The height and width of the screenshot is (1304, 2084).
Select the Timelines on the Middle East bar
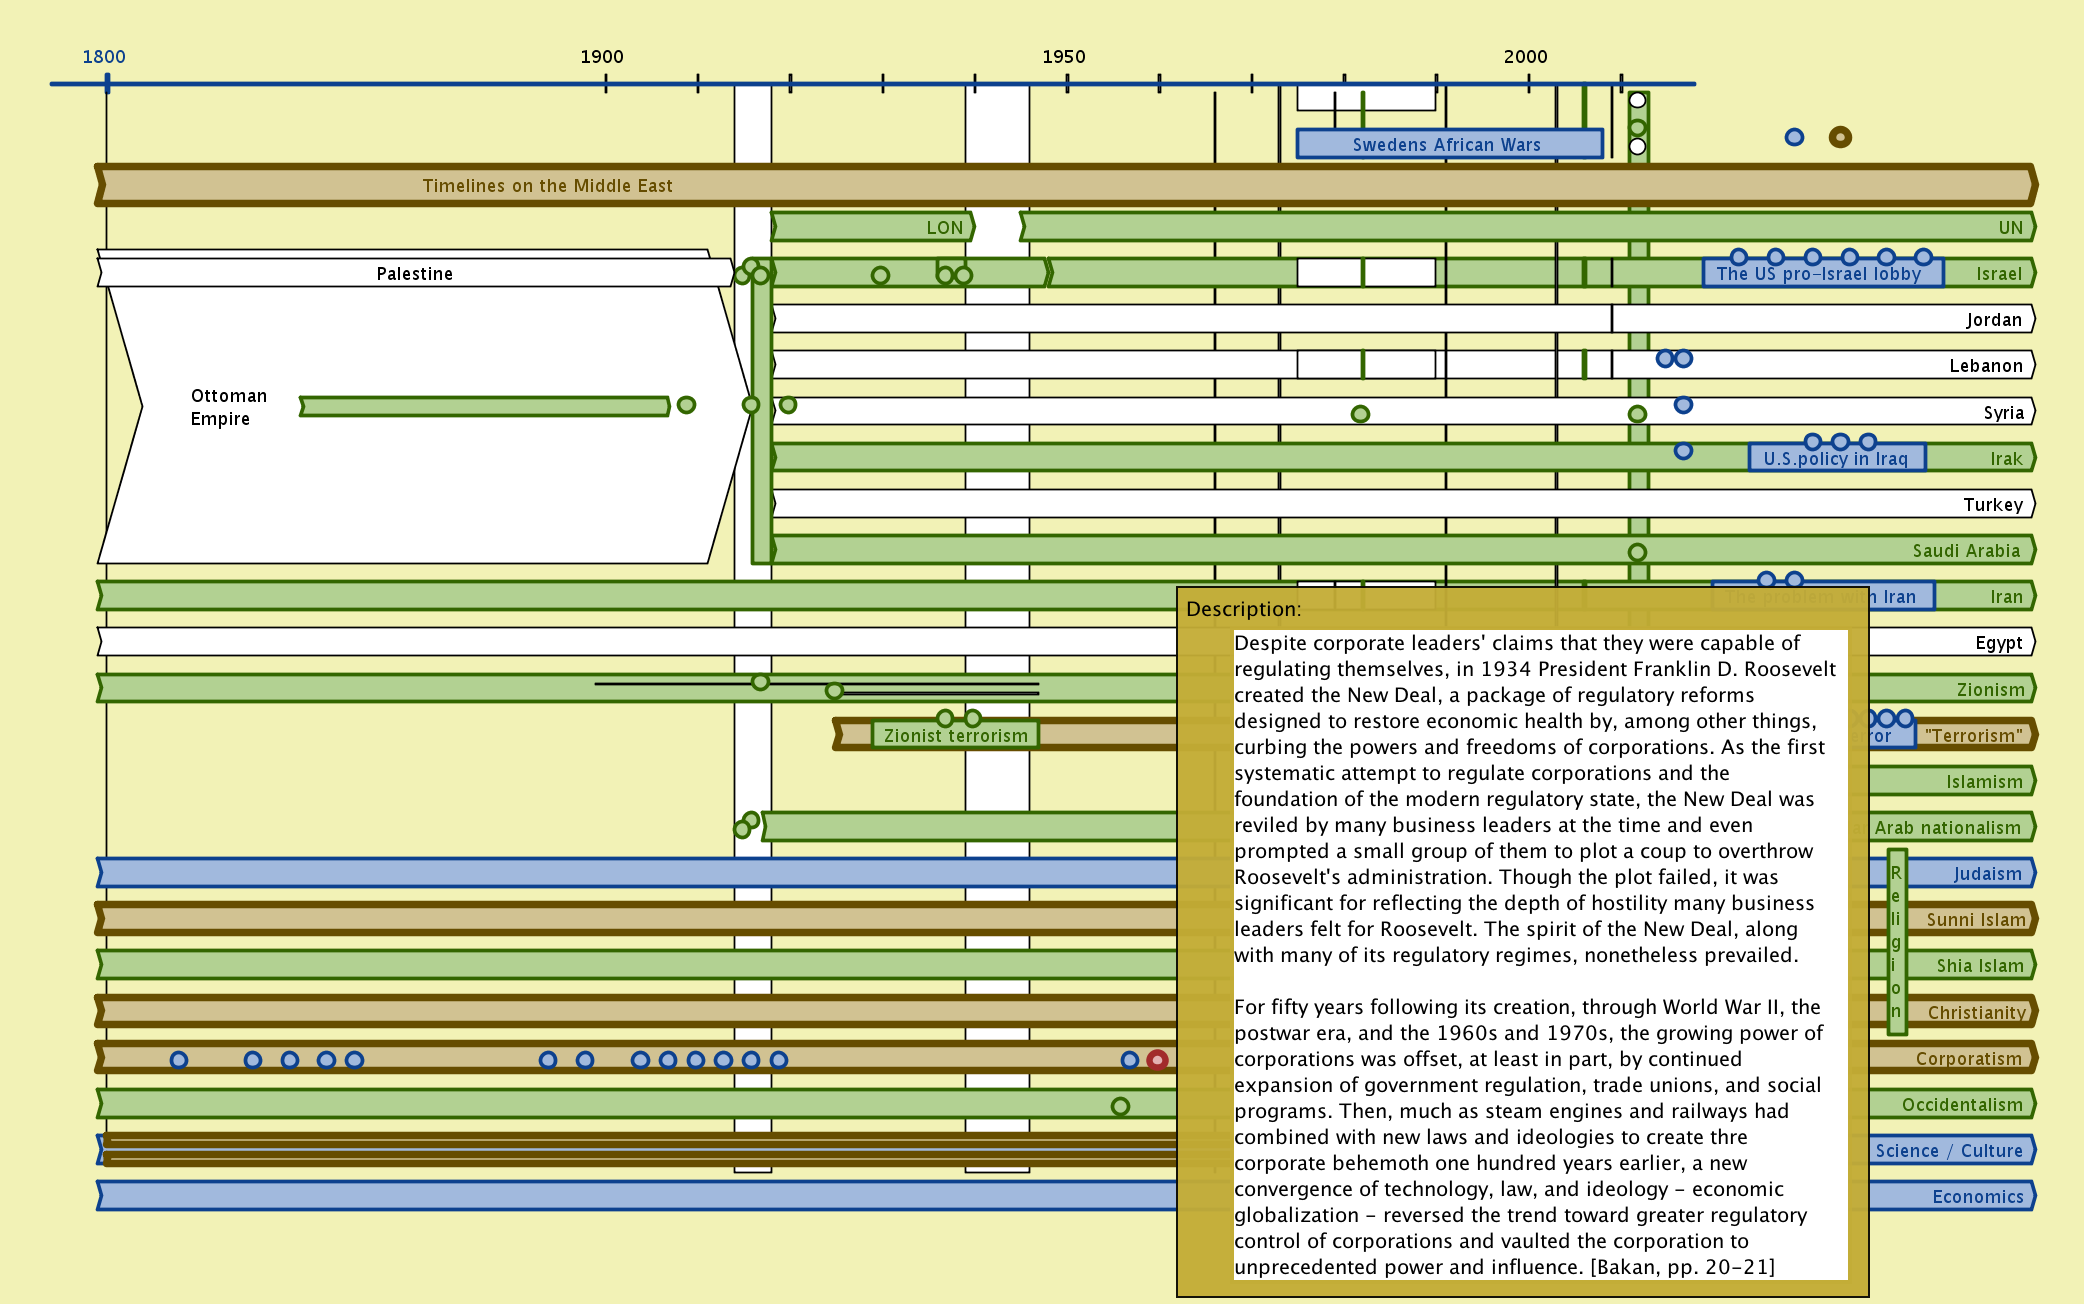coord(548,186)
